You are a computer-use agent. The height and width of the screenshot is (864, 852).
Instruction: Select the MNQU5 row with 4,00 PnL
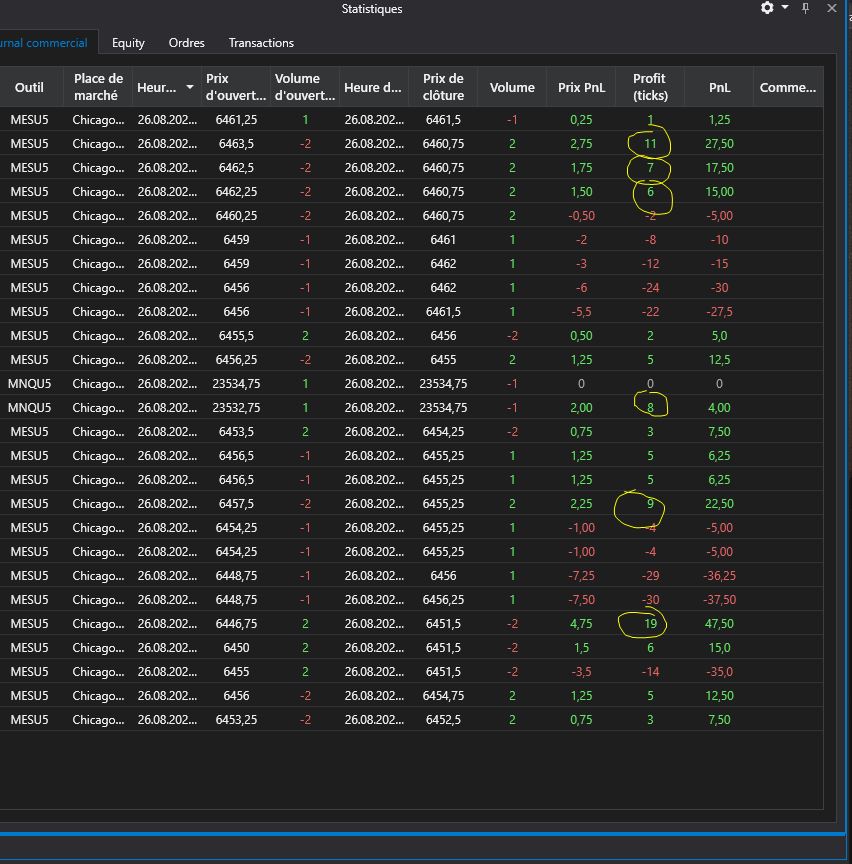tap(400, 408)
